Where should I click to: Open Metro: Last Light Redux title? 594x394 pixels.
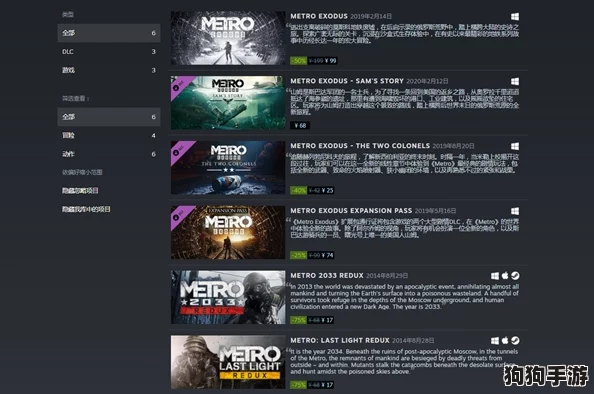340,340
